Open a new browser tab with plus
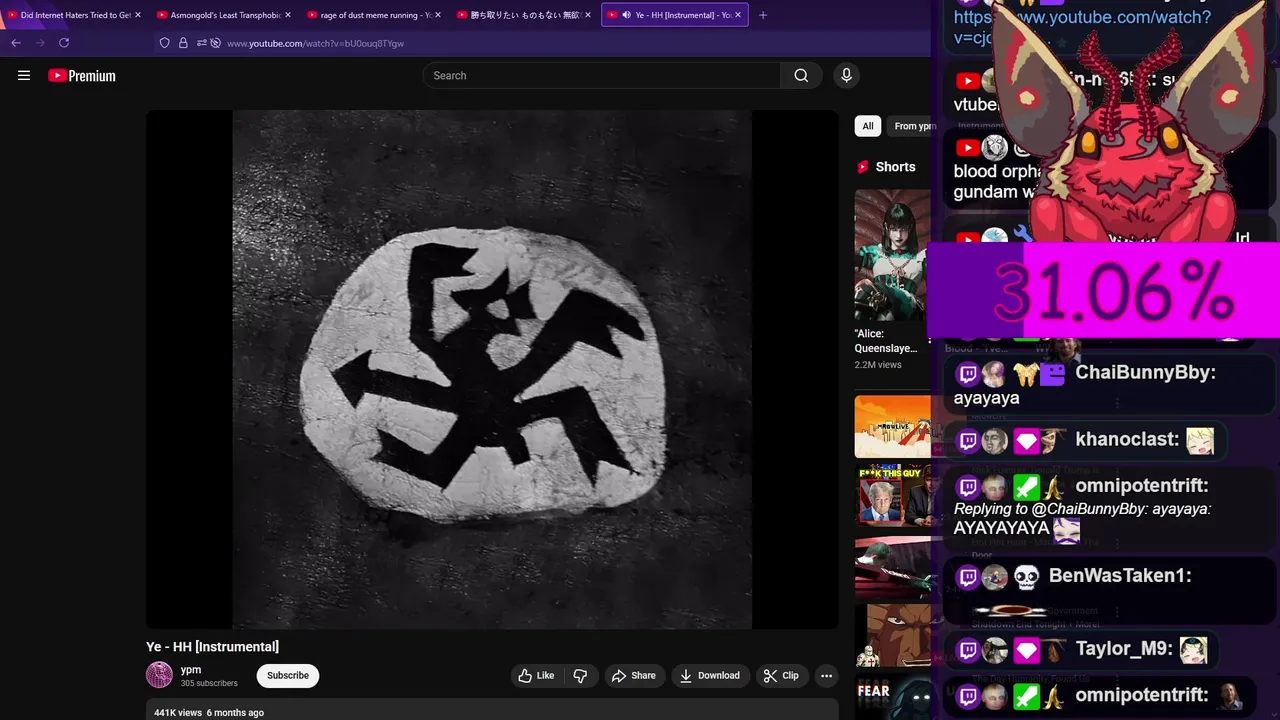 [x=763, y=15]
